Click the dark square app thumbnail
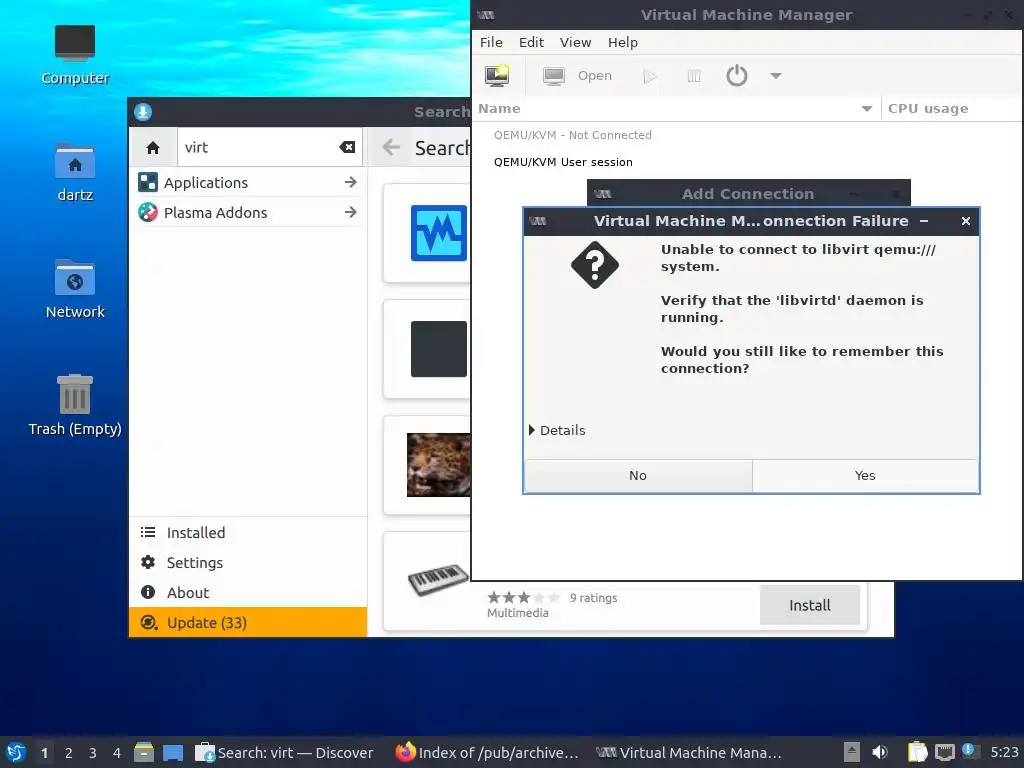1024x768 pixels. point(439,349)
